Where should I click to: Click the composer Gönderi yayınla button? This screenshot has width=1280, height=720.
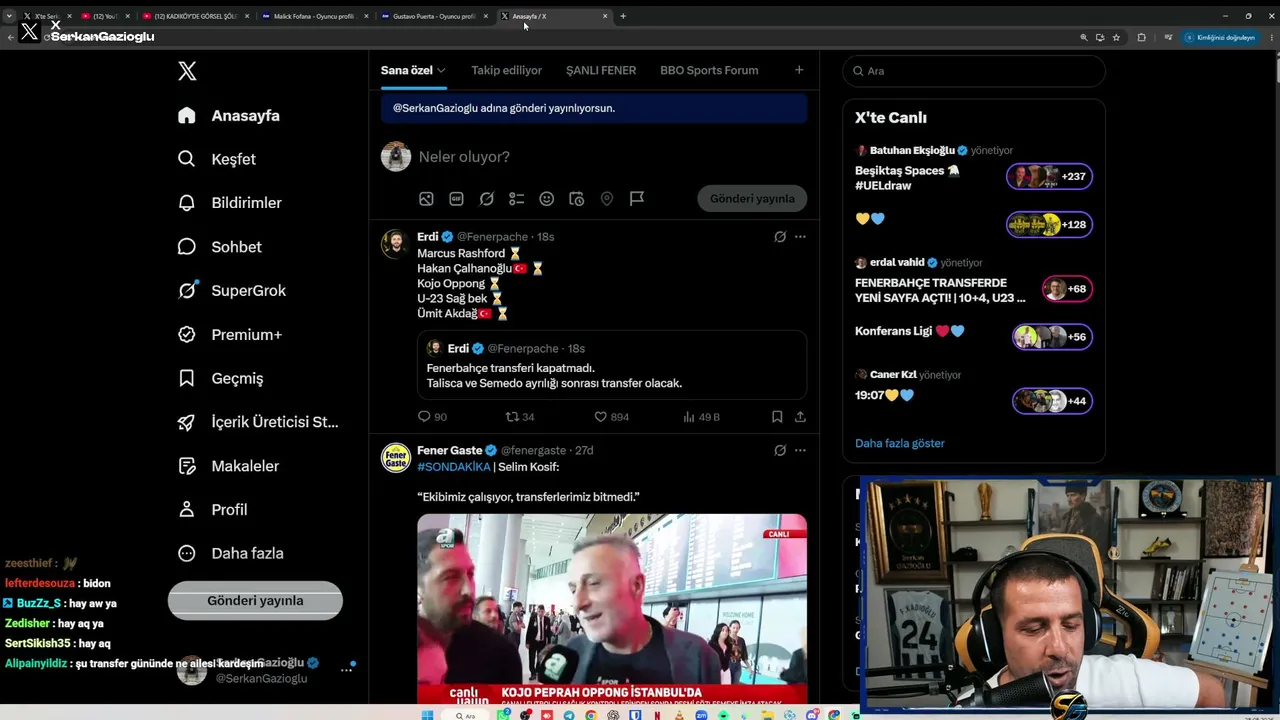752,199
